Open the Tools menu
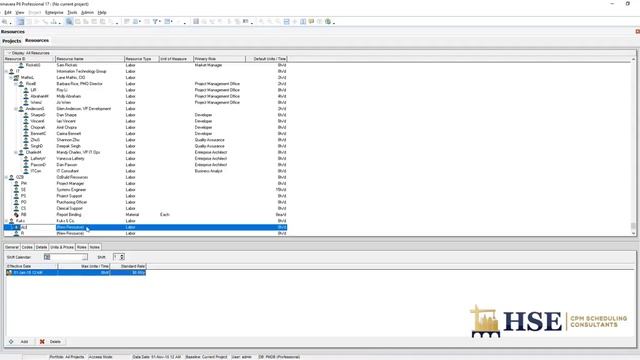This screenshot has height=360, width=640. (72, 13)
